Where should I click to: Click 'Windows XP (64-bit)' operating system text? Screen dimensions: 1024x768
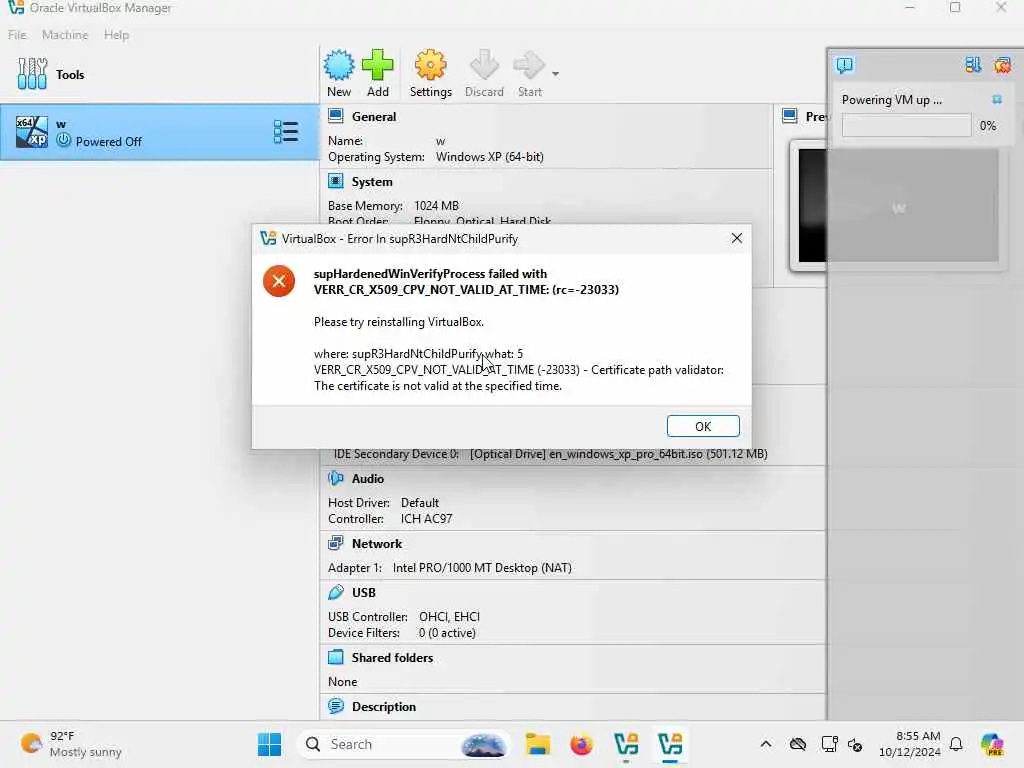click(x=490, y=157)
